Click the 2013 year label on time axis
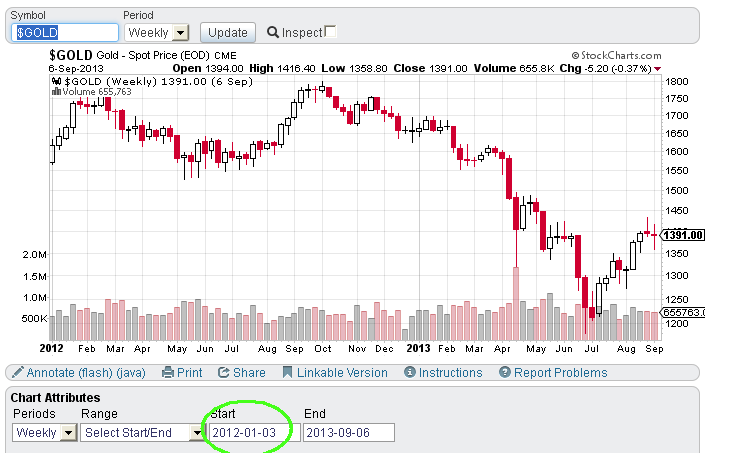The image size is (733, 453). [418, 348]
